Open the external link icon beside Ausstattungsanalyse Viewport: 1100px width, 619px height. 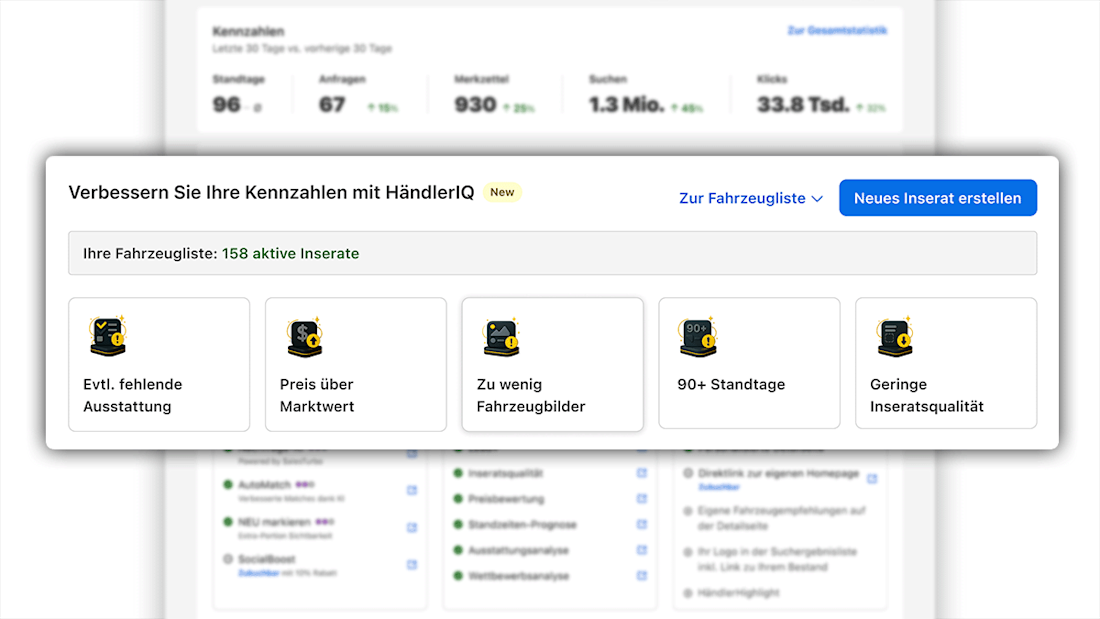point(642,550)
